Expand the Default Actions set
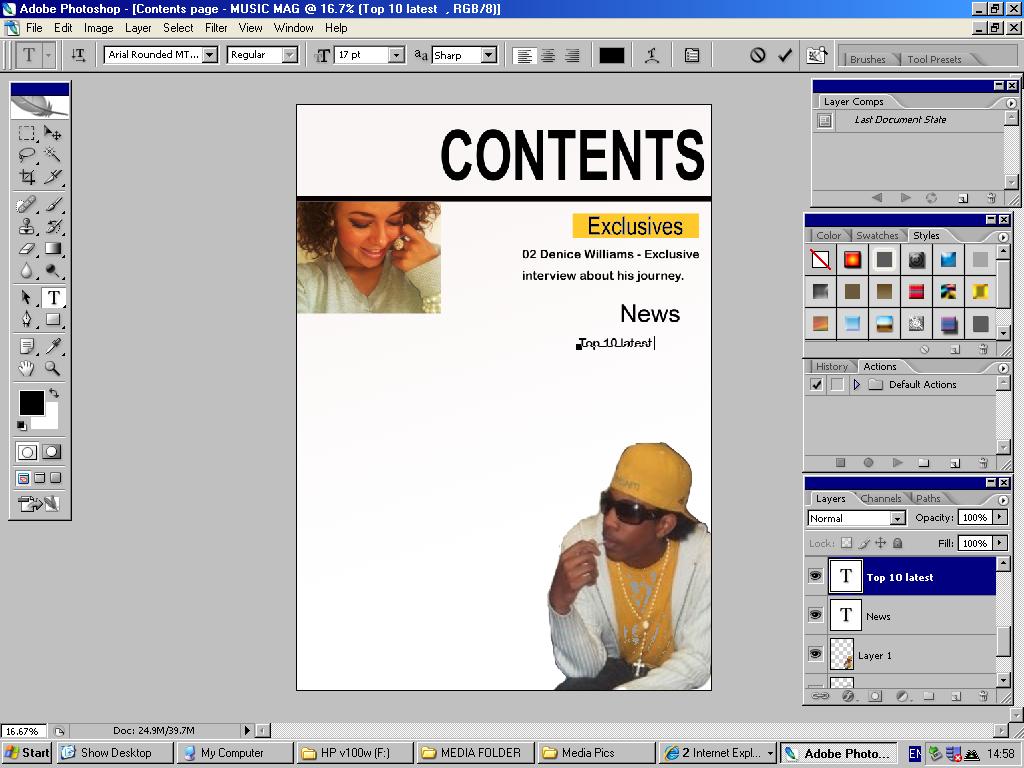1024x768 pixels. [x=856, y=385]
